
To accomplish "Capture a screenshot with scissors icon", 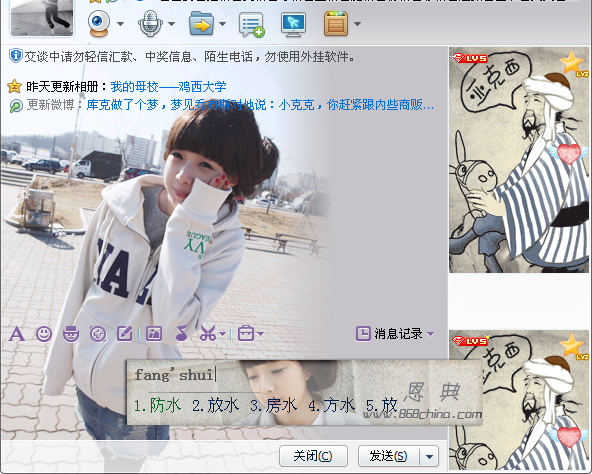I will (208, 334).
